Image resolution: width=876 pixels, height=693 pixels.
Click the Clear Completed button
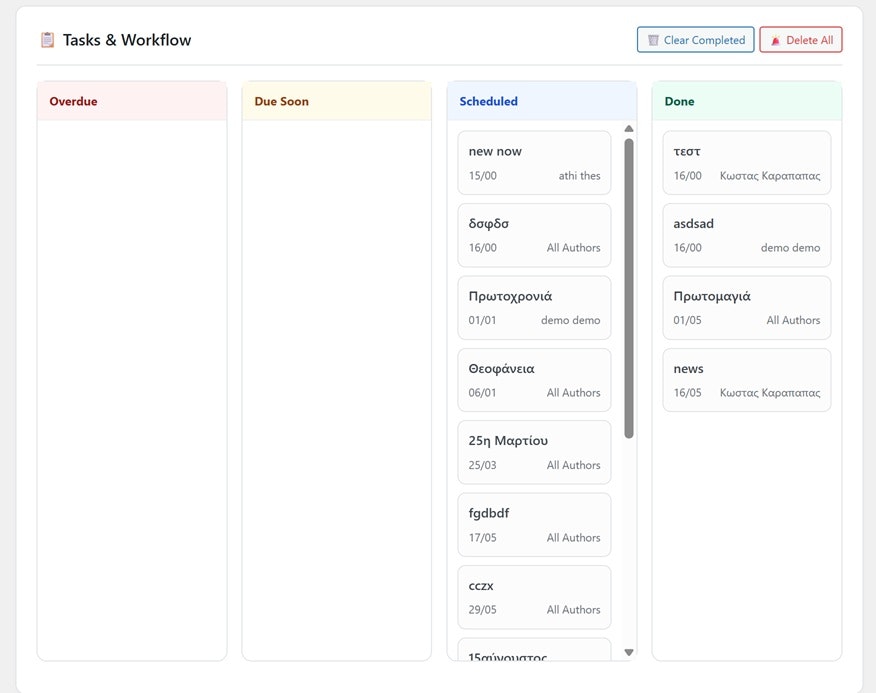point(696,40)
